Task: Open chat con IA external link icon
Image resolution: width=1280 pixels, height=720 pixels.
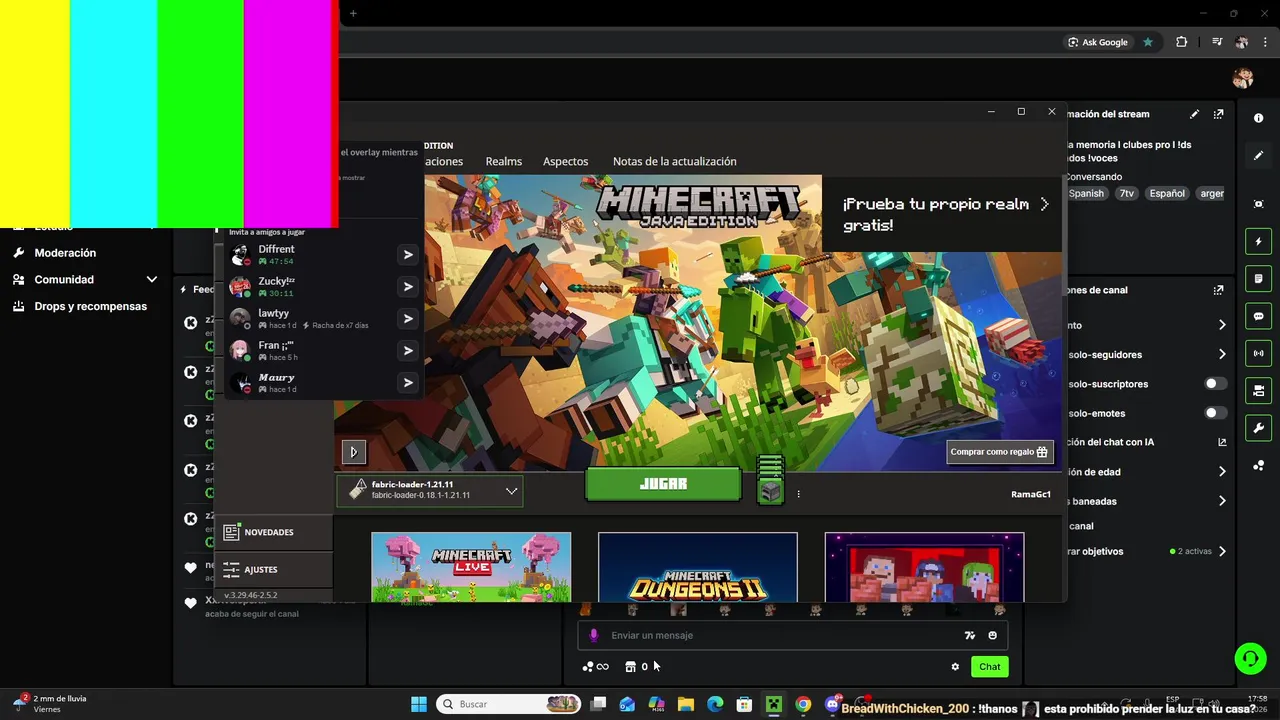Action: pyautogui.click(x=1221, y=442)
